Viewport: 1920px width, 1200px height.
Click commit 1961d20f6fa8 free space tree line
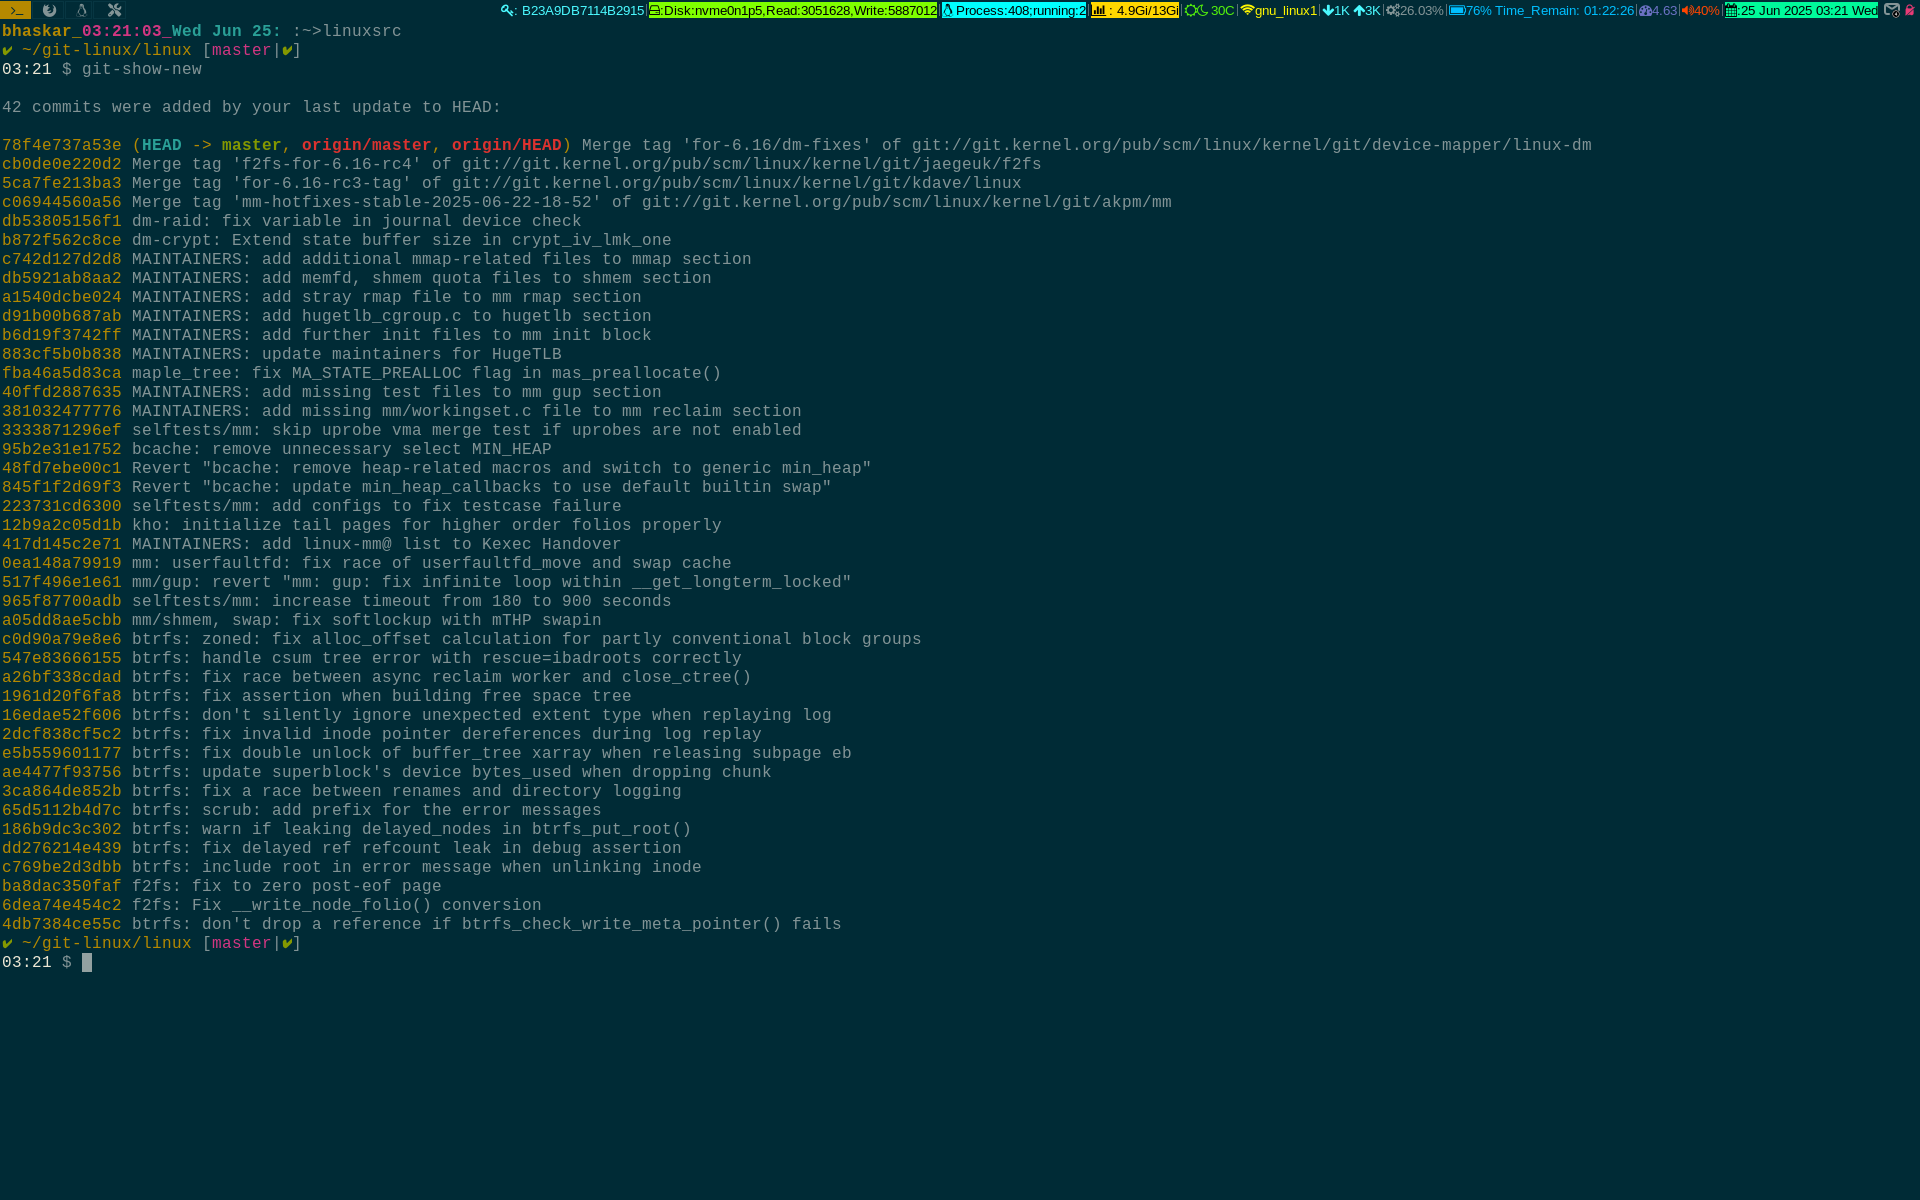[x=317, y=696]
